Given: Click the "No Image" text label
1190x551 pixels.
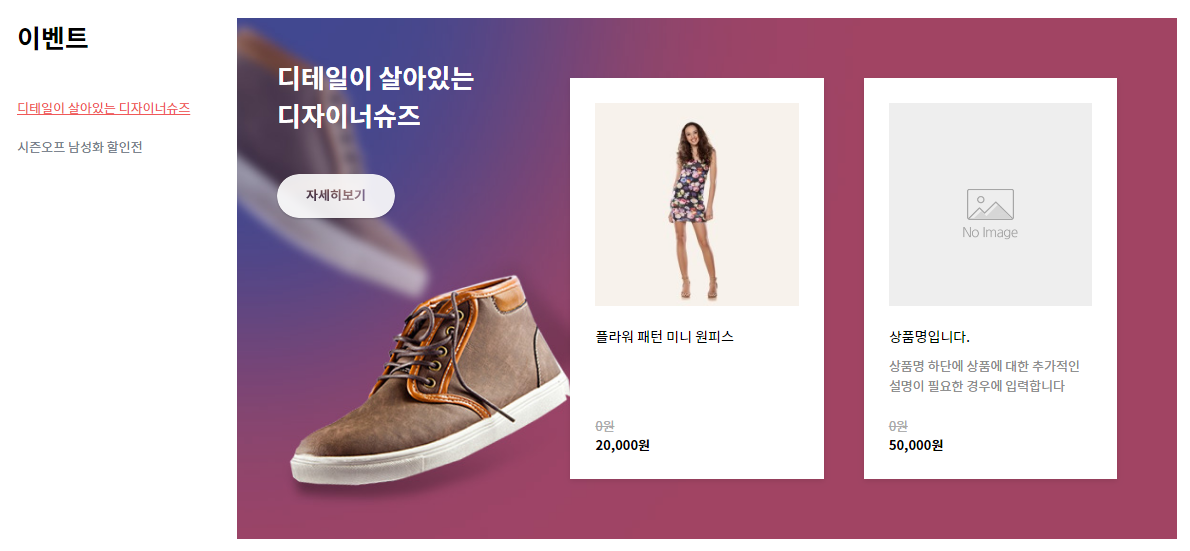Looking at the screenshot, I should 990,233.
